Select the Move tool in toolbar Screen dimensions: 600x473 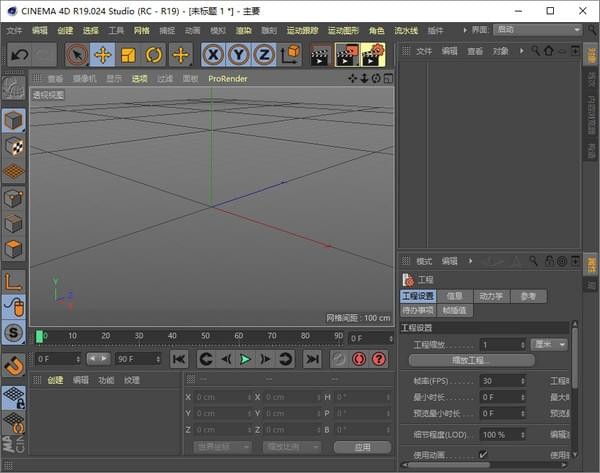[102, 54]
